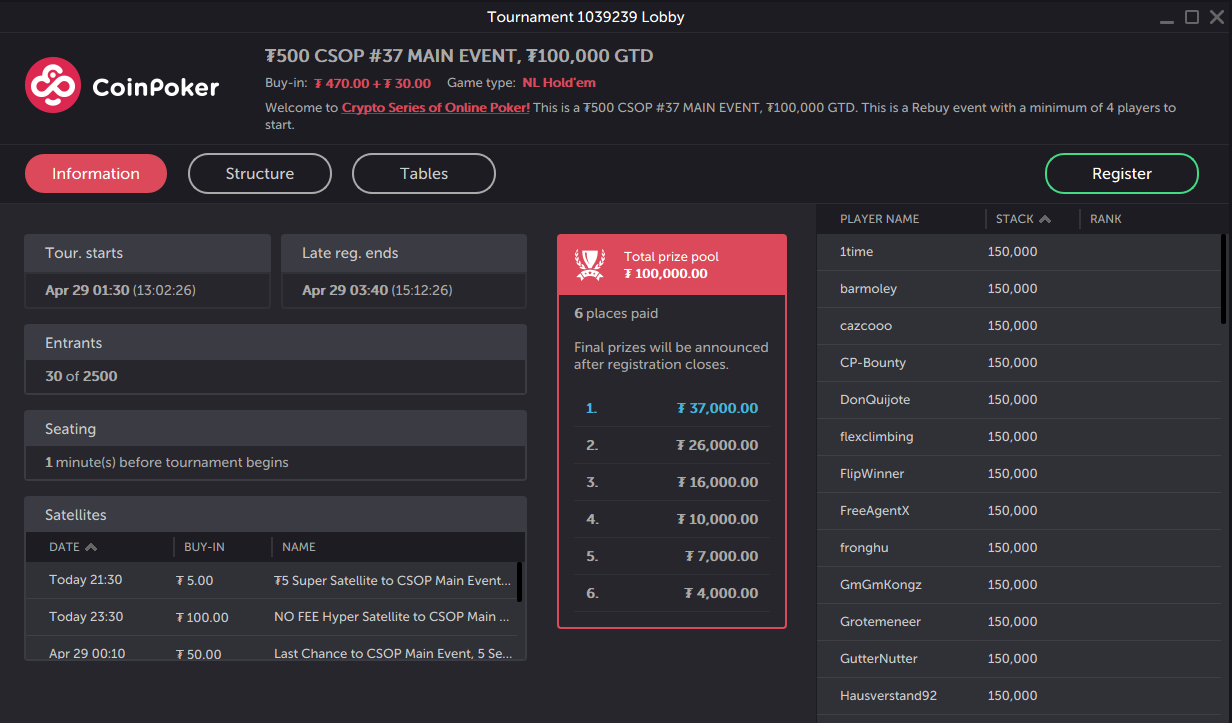Switch to the Structure tab
The image size is (1232, 723).
(x=259, y=173)
